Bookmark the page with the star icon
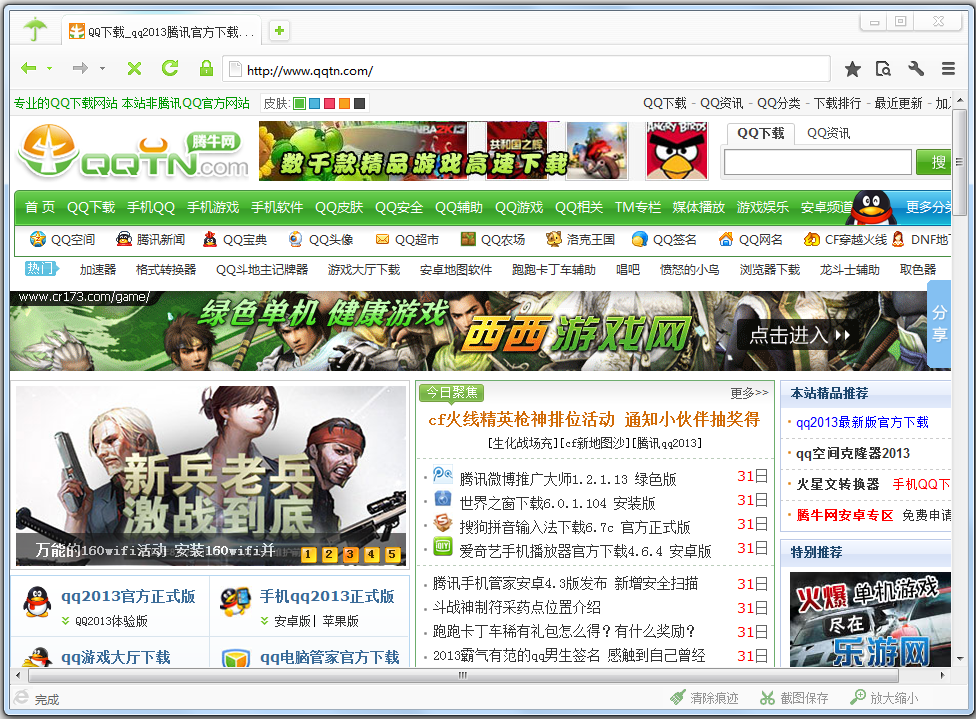976x719 pixels. tap(853, 69)
